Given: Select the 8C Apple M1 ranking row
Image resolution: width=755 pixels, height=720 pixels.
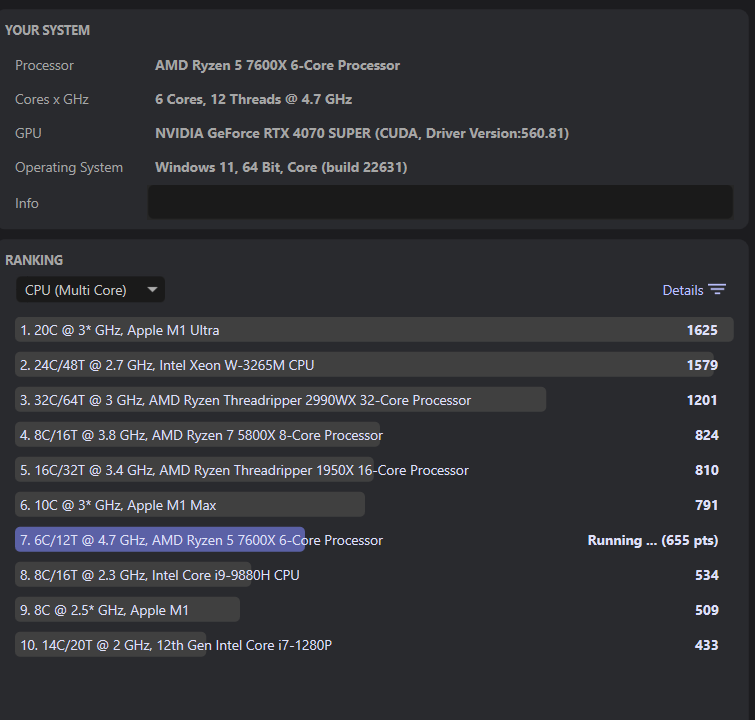Looking at the screenshot, I should tap(374, 610).
